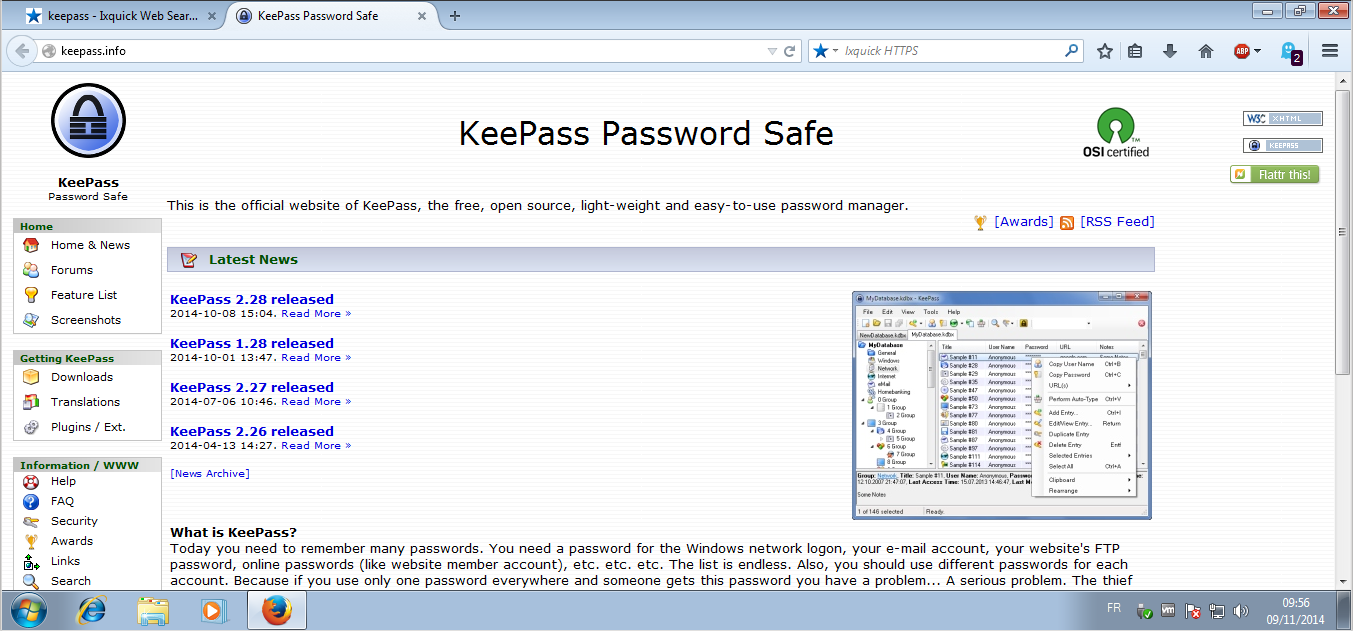The height and width of the screenshot is (631, 1353).
Task: Open the KeePass 2.28 released news link
Action: click(252, 299)
